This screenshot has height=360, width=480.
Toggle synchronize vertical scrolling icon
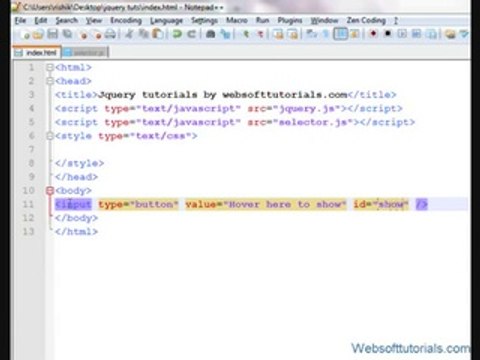(x=278, y=34)
